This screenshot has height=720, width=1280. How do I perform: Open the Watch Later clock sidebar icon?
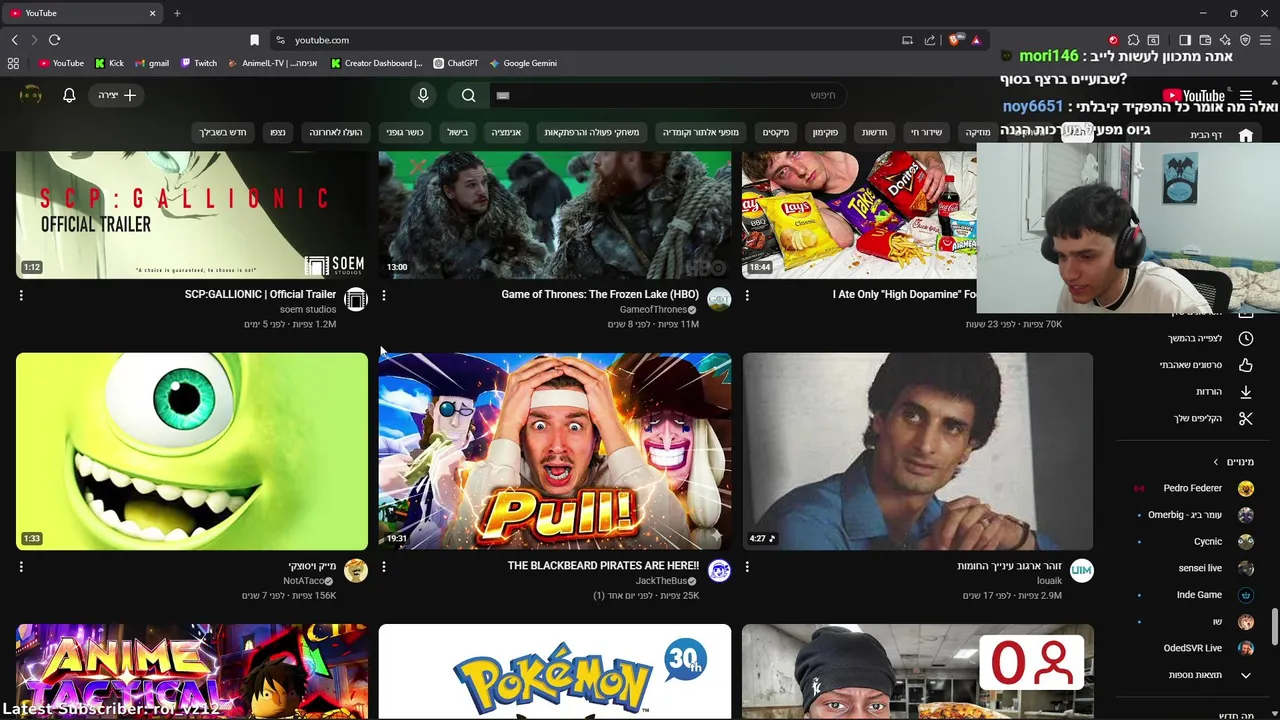coord(1246,338)
